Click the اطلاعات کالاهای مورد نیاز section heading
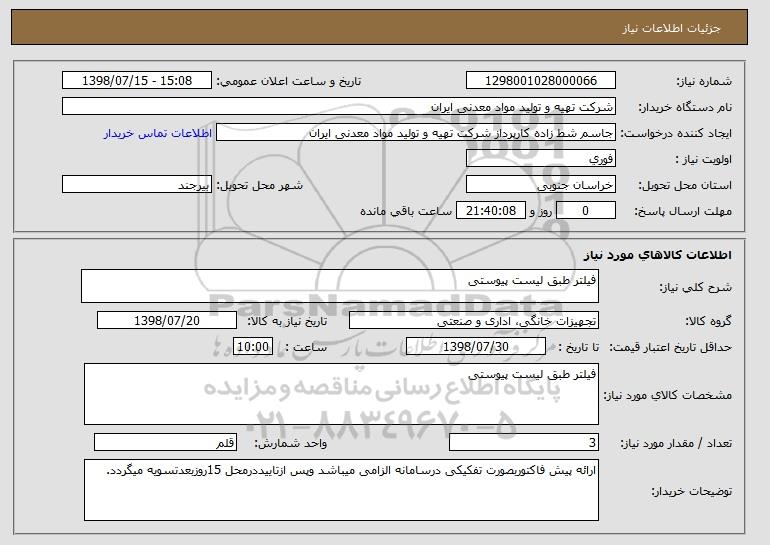The image size is (770, 545). [x=658, y=255]
